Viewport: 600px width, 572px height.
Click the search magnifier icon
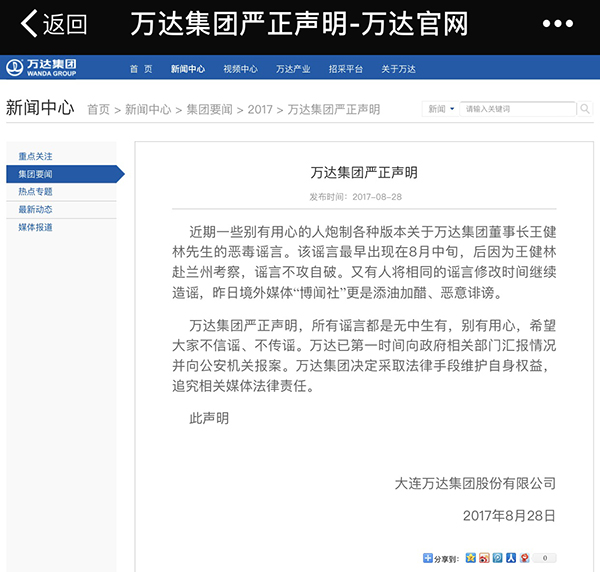pos(583,108)
